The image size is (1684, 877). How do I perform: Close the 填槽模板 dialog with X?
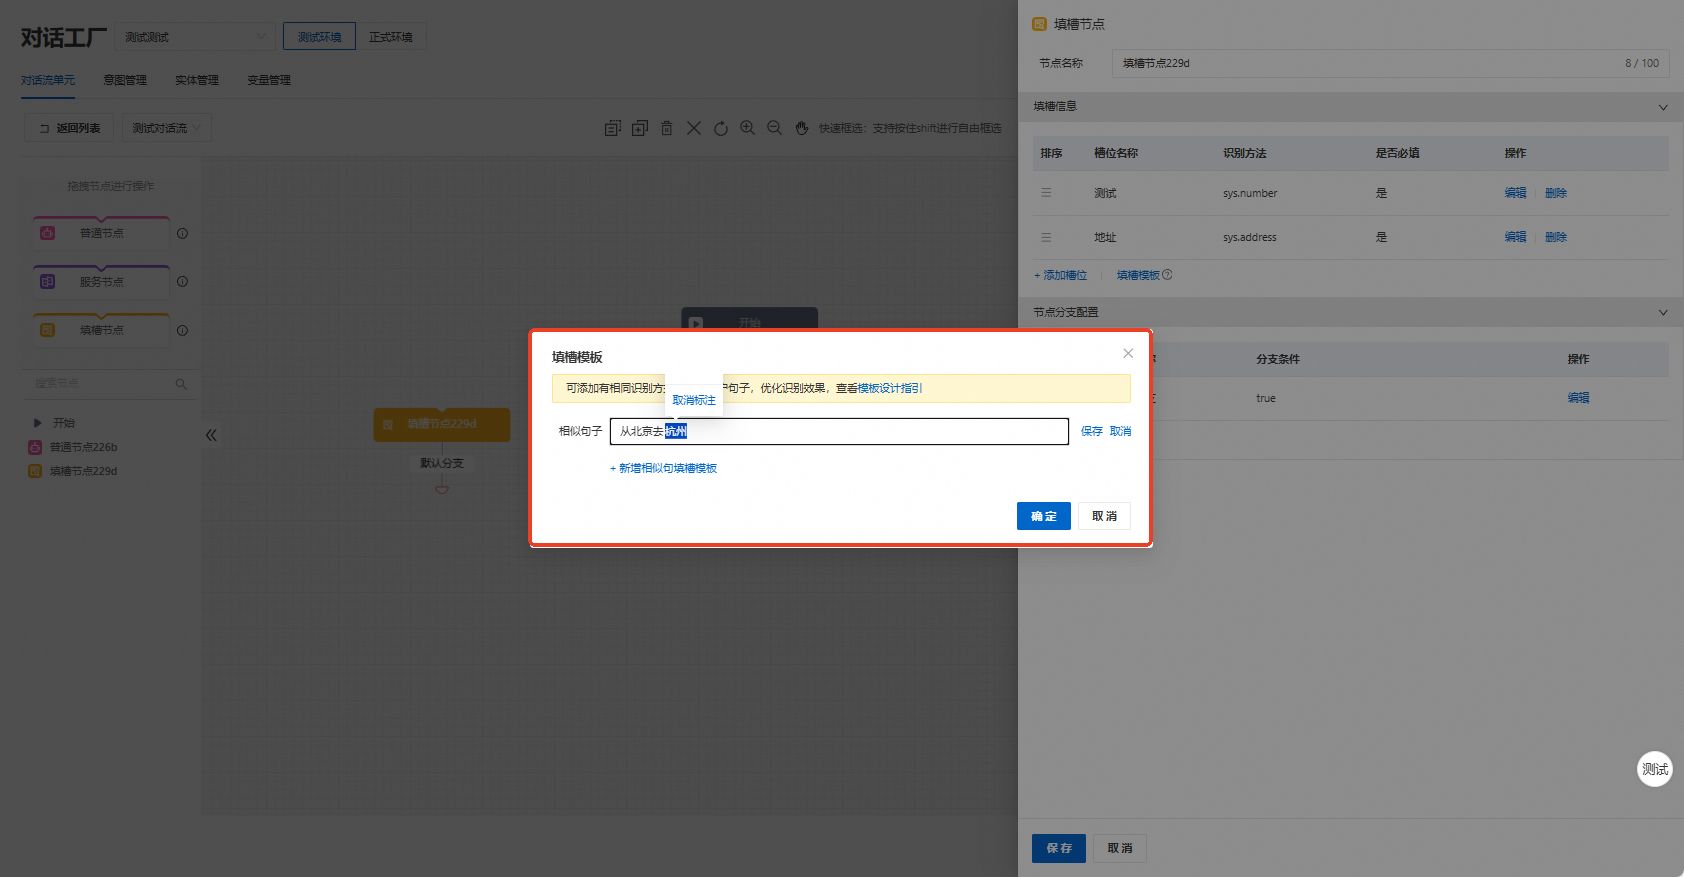pos(1128,353)
